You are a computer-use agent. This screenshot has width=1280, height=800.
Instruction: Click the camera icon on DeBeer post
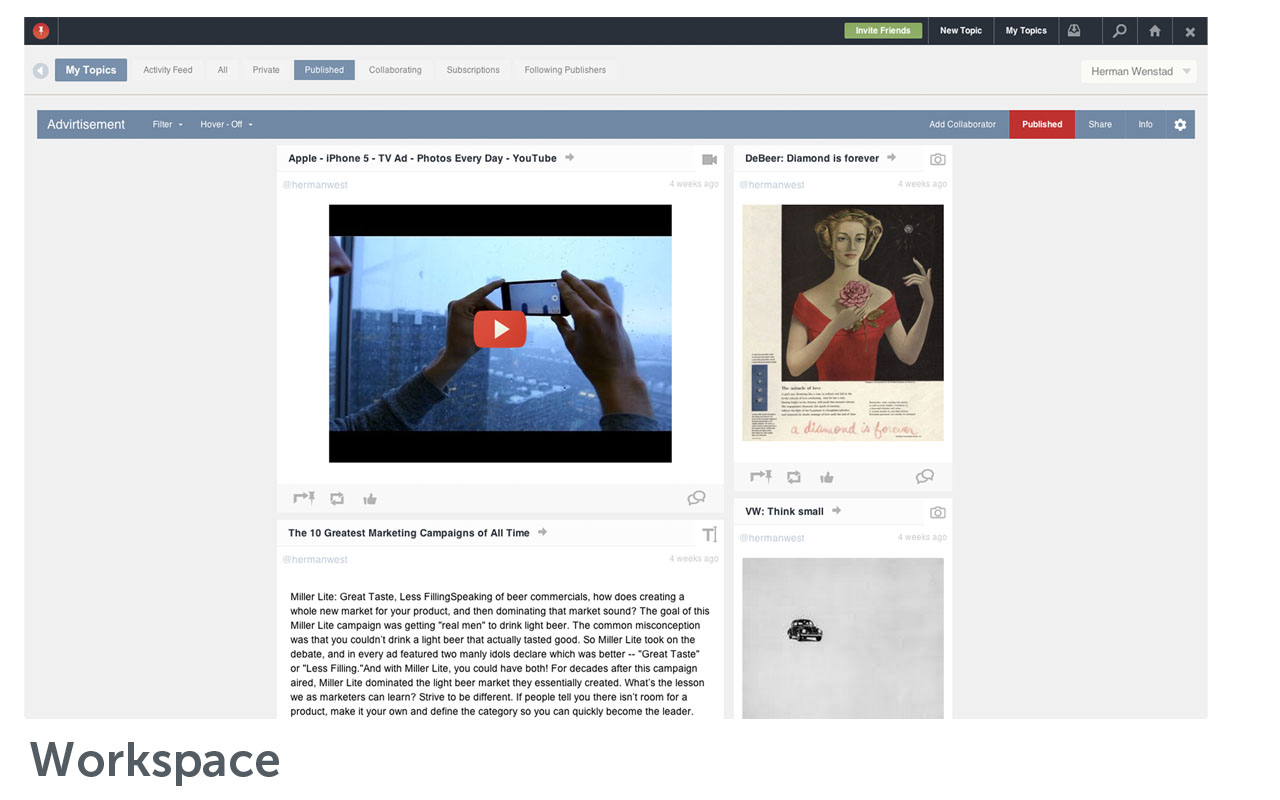pyautogui.click(x=937, y=159)
